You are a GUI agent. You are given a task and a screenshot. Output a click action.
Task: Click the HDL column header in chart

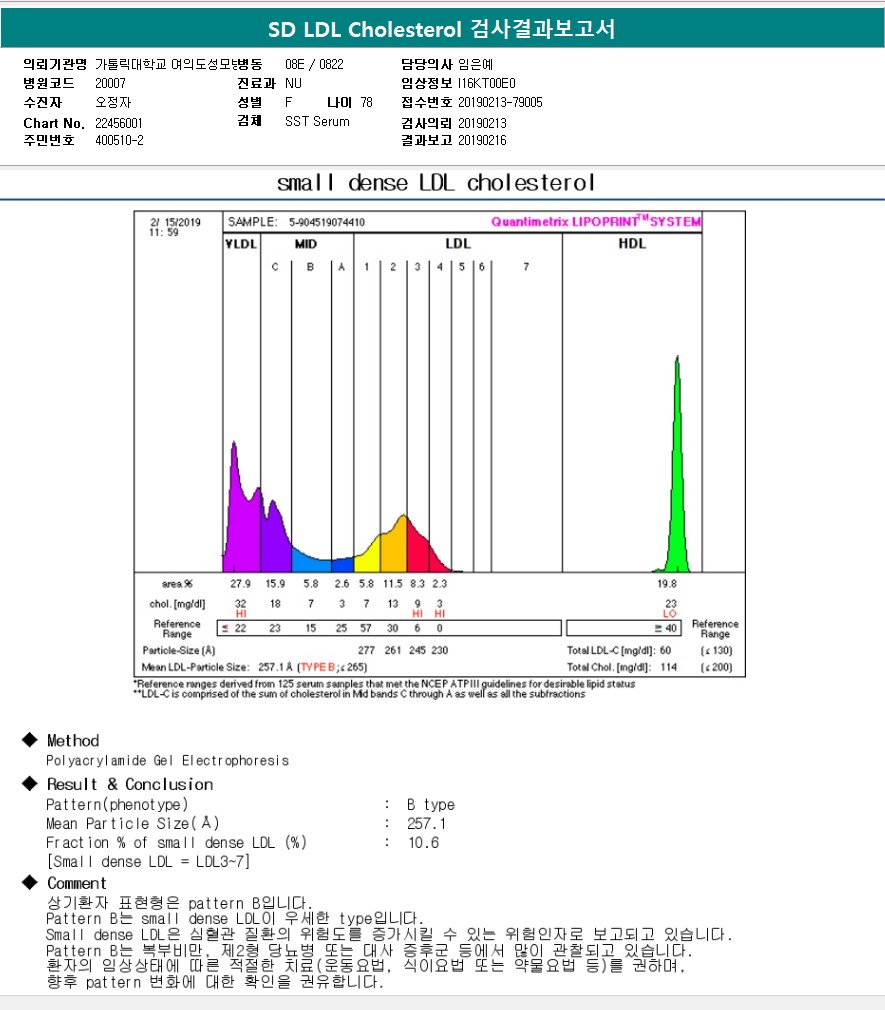[632, 244]
